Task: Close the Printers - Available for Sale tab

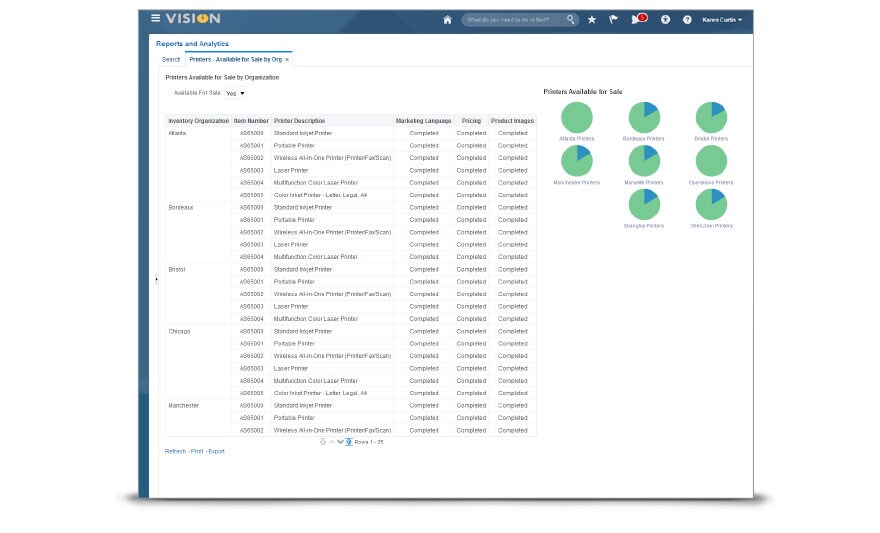Action: pyautogui.click(x=287, y=60)
